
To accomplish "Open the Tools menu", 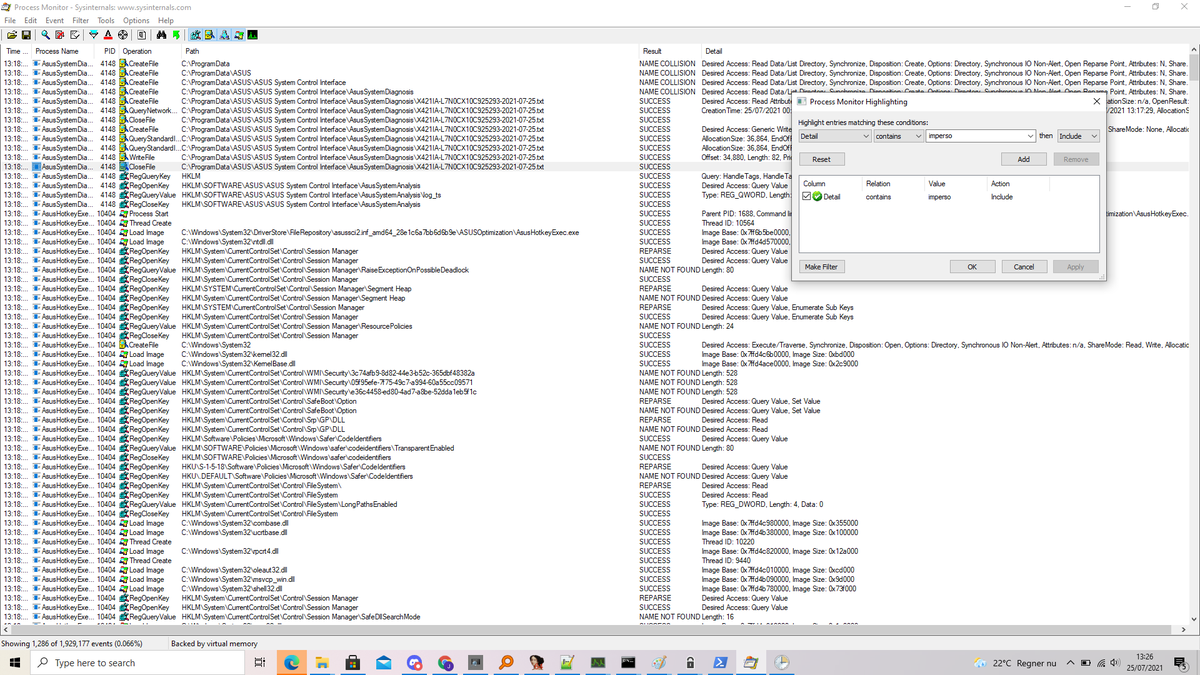I will [106, 20].
